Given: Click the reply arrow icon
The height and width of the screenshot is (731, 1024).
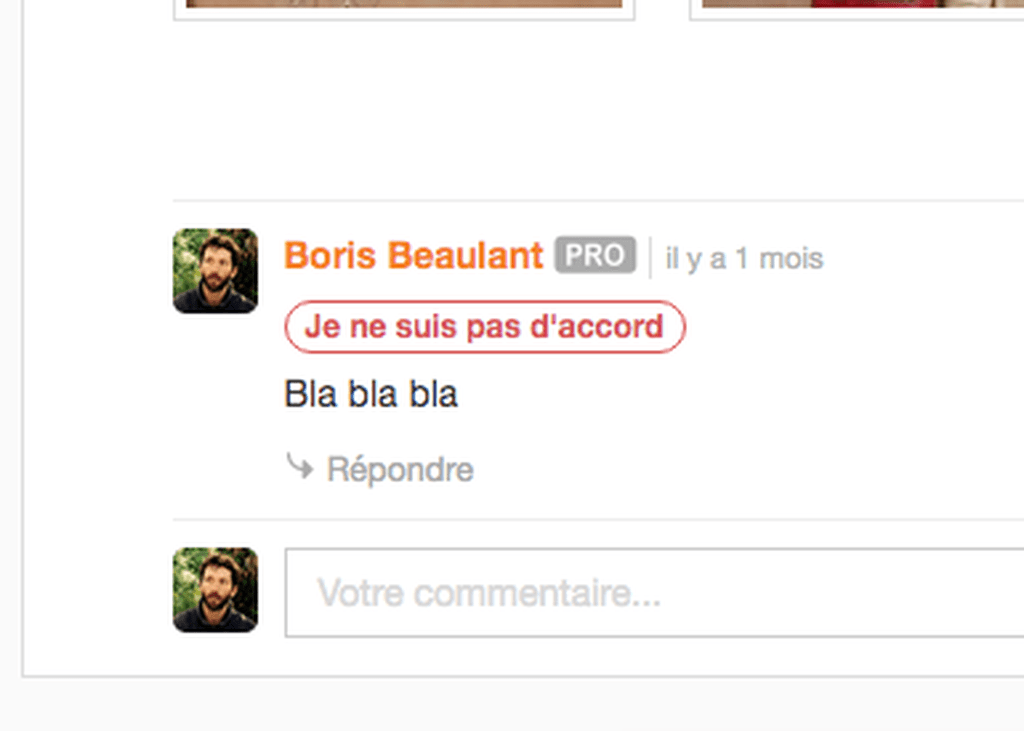Looking at the screenshot, I should point(300,466).
